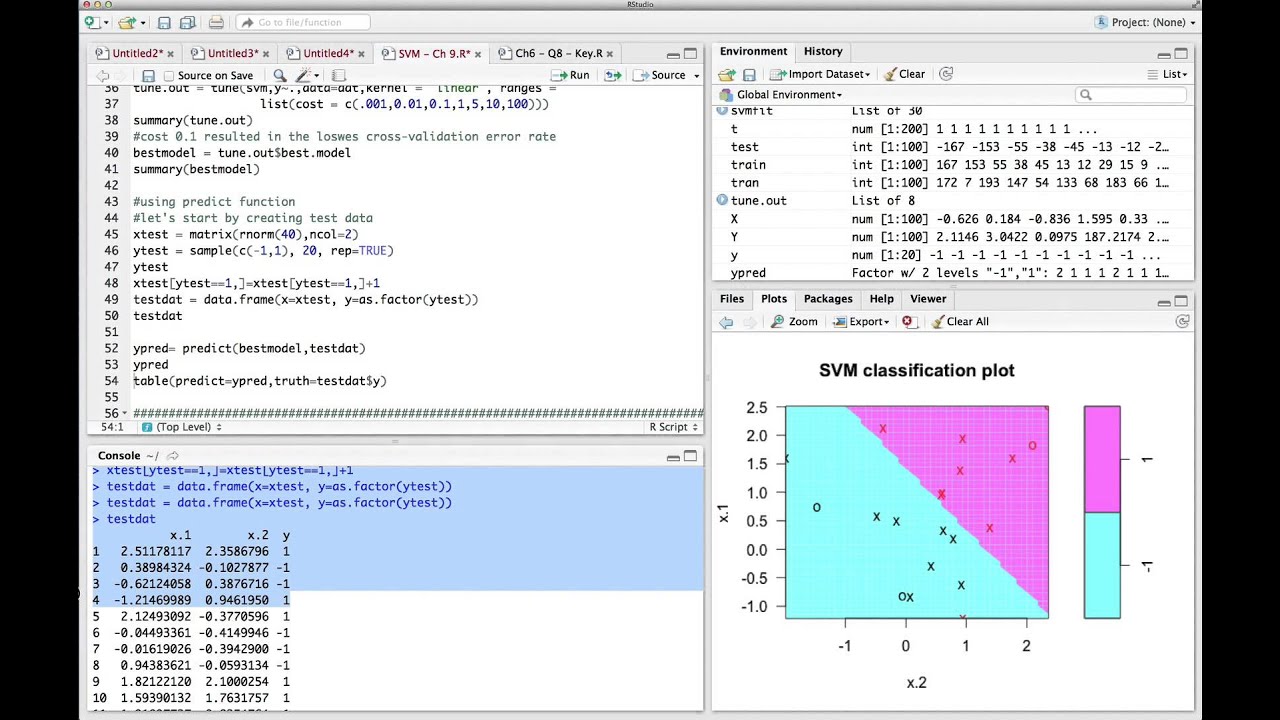Image resolution: width=1280 pixels, height=720 pixels.
Task: Click the cyan area of the plot legend
Action: (1102, 565)
